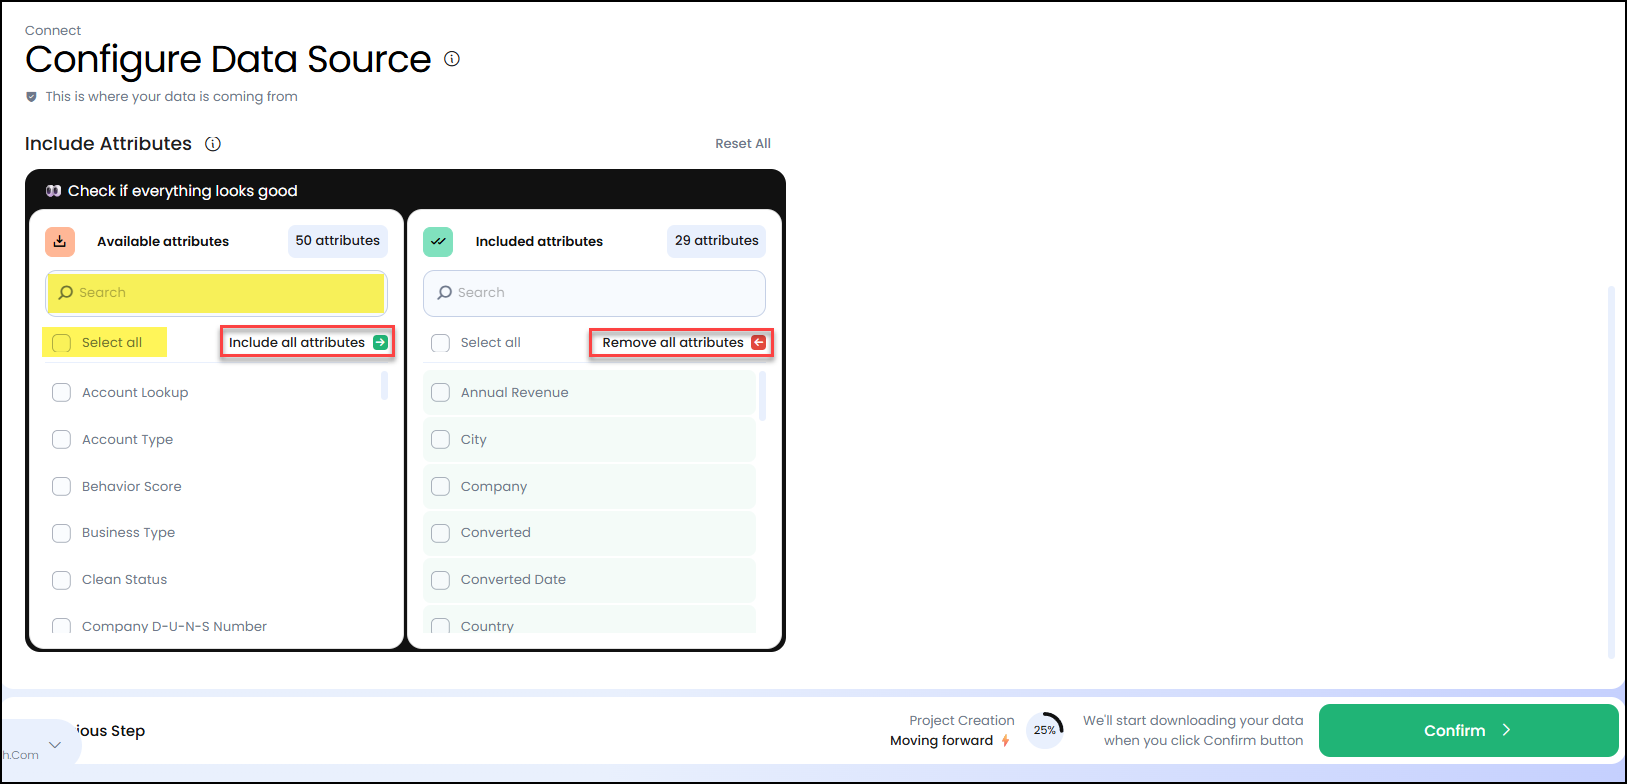Toggle Select all in Available attributes
Viewport: 1627px width, 784px height.
62,343
